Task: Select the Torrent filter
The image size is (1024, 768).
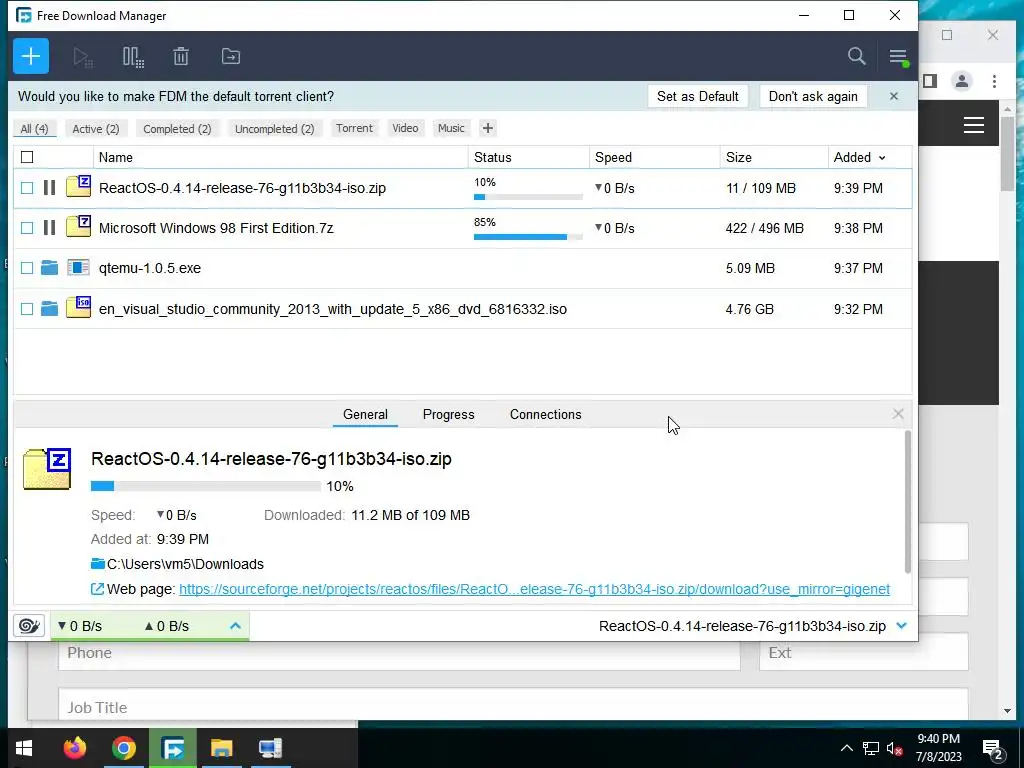Action: click(355, 128)
